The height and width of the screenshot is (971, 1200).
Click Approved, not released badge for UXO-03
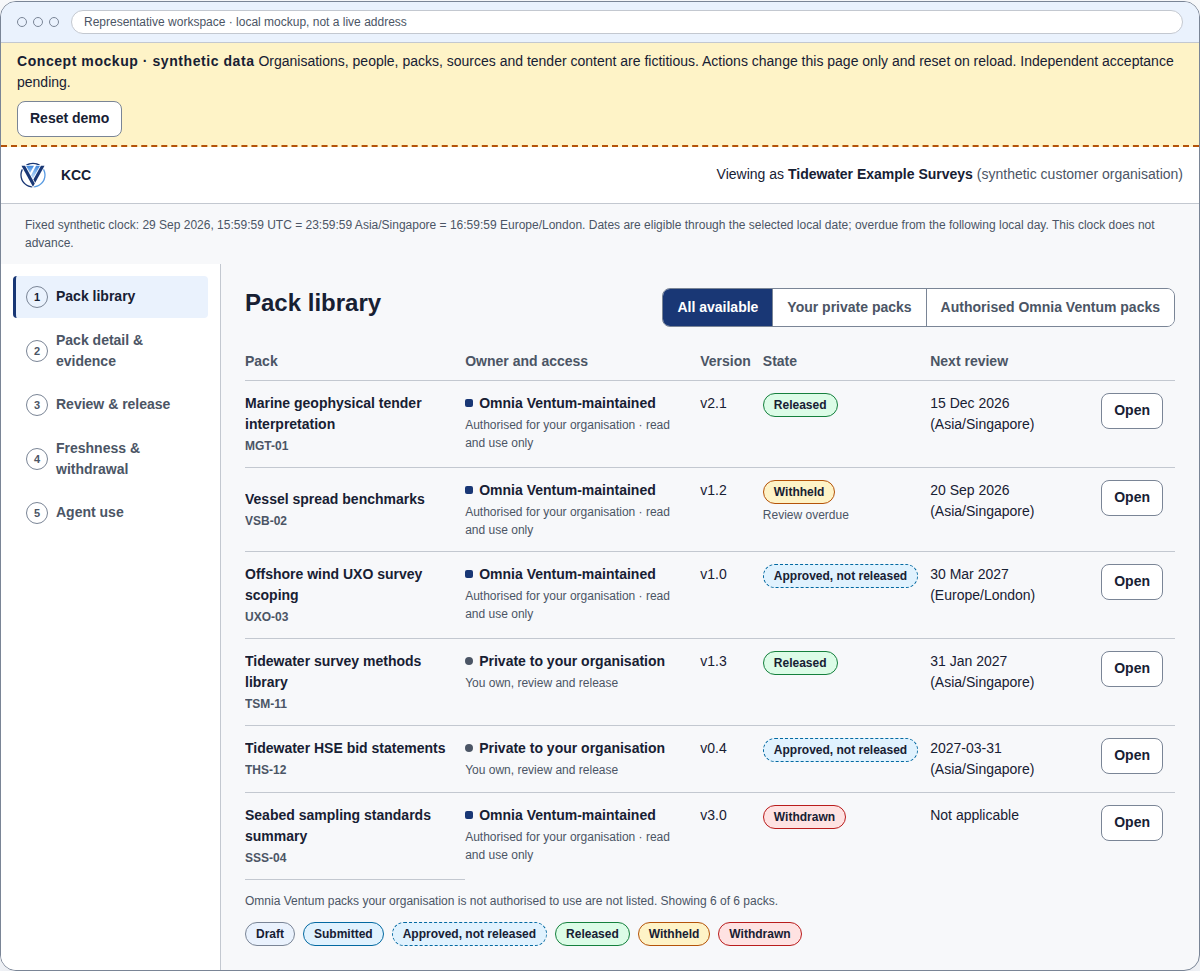840,576
